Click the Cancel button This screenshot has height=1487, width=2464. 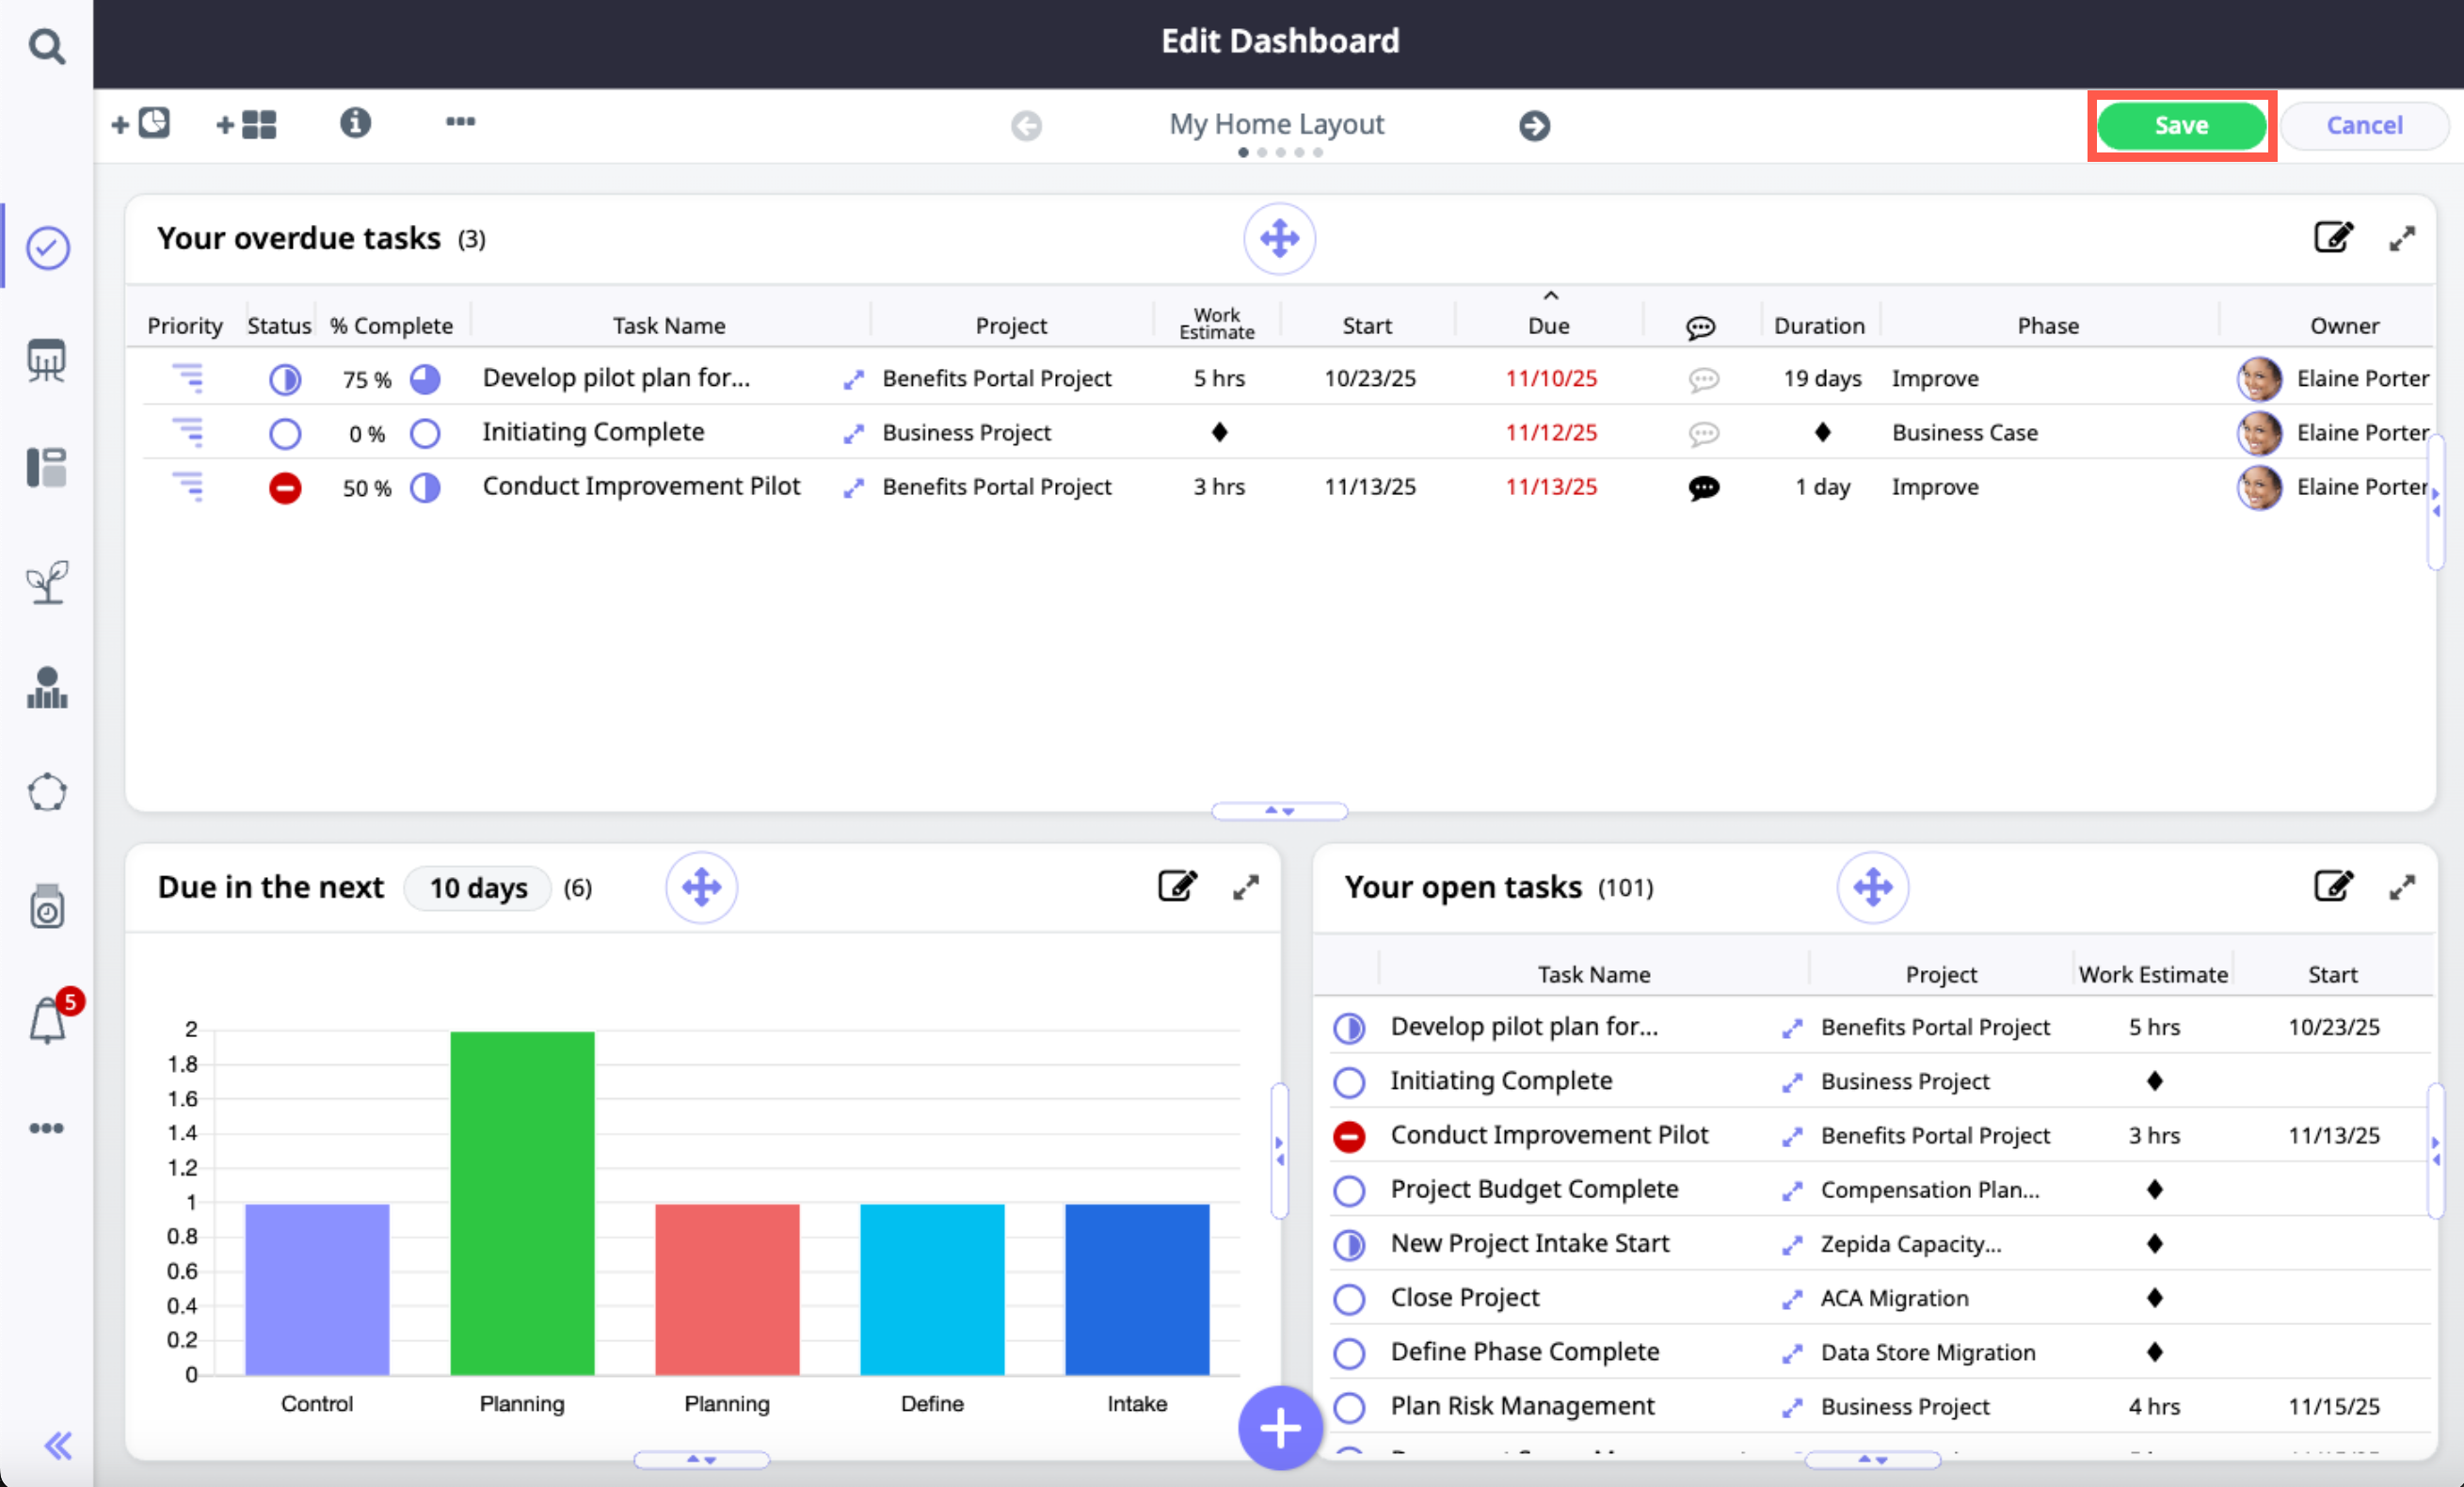click(x=2364, y=125)
